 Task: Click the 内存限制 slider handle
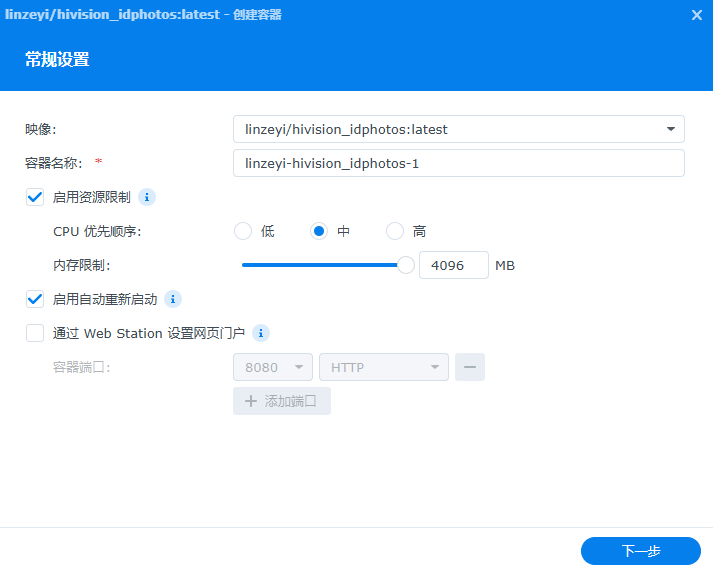pyautogui.click(x=406, y=265)
